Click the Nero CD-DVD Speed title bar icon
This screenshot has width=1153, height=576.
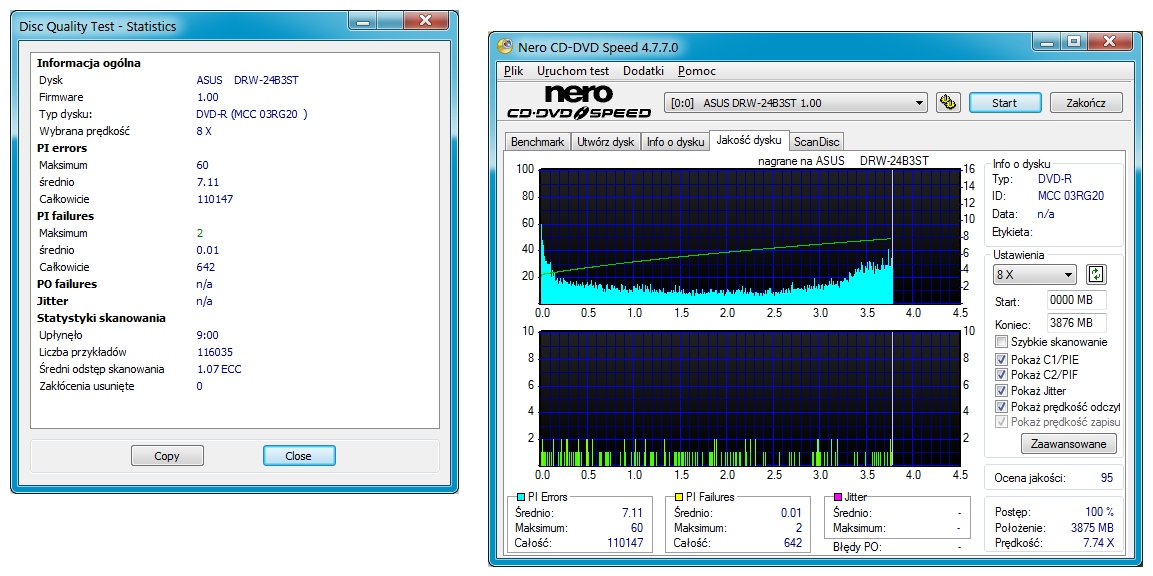tap(504, 47)
